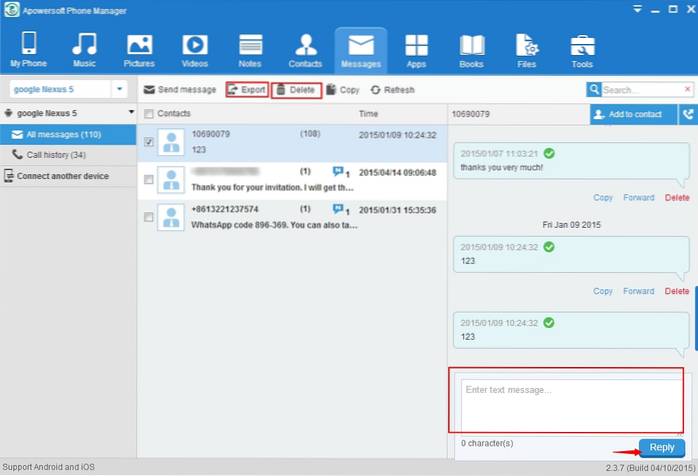The image size is (698, 476).
Task: Uncheck the 10690079 conversation checkbox
Action: click(x=149, y=142)
